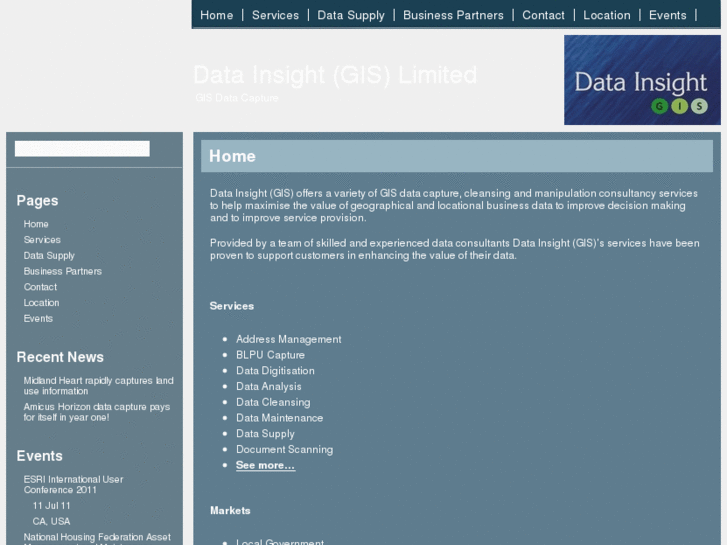Open Location link in the Pages sidebar
This screenshot has width=727, height=545.
tap(41, 303)
